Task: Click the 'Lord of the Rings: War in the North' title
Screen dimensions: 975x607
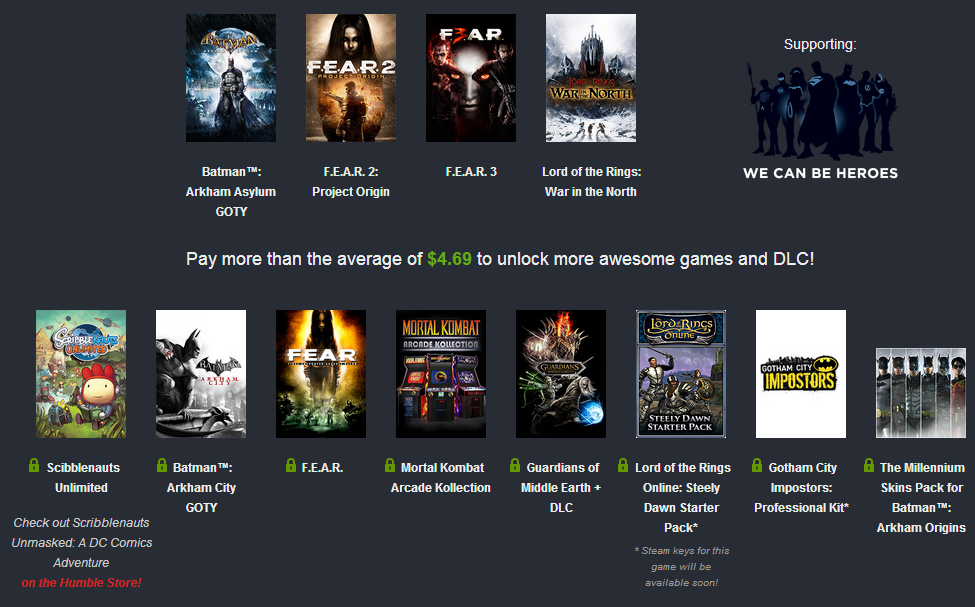Action: click(591, 181)
